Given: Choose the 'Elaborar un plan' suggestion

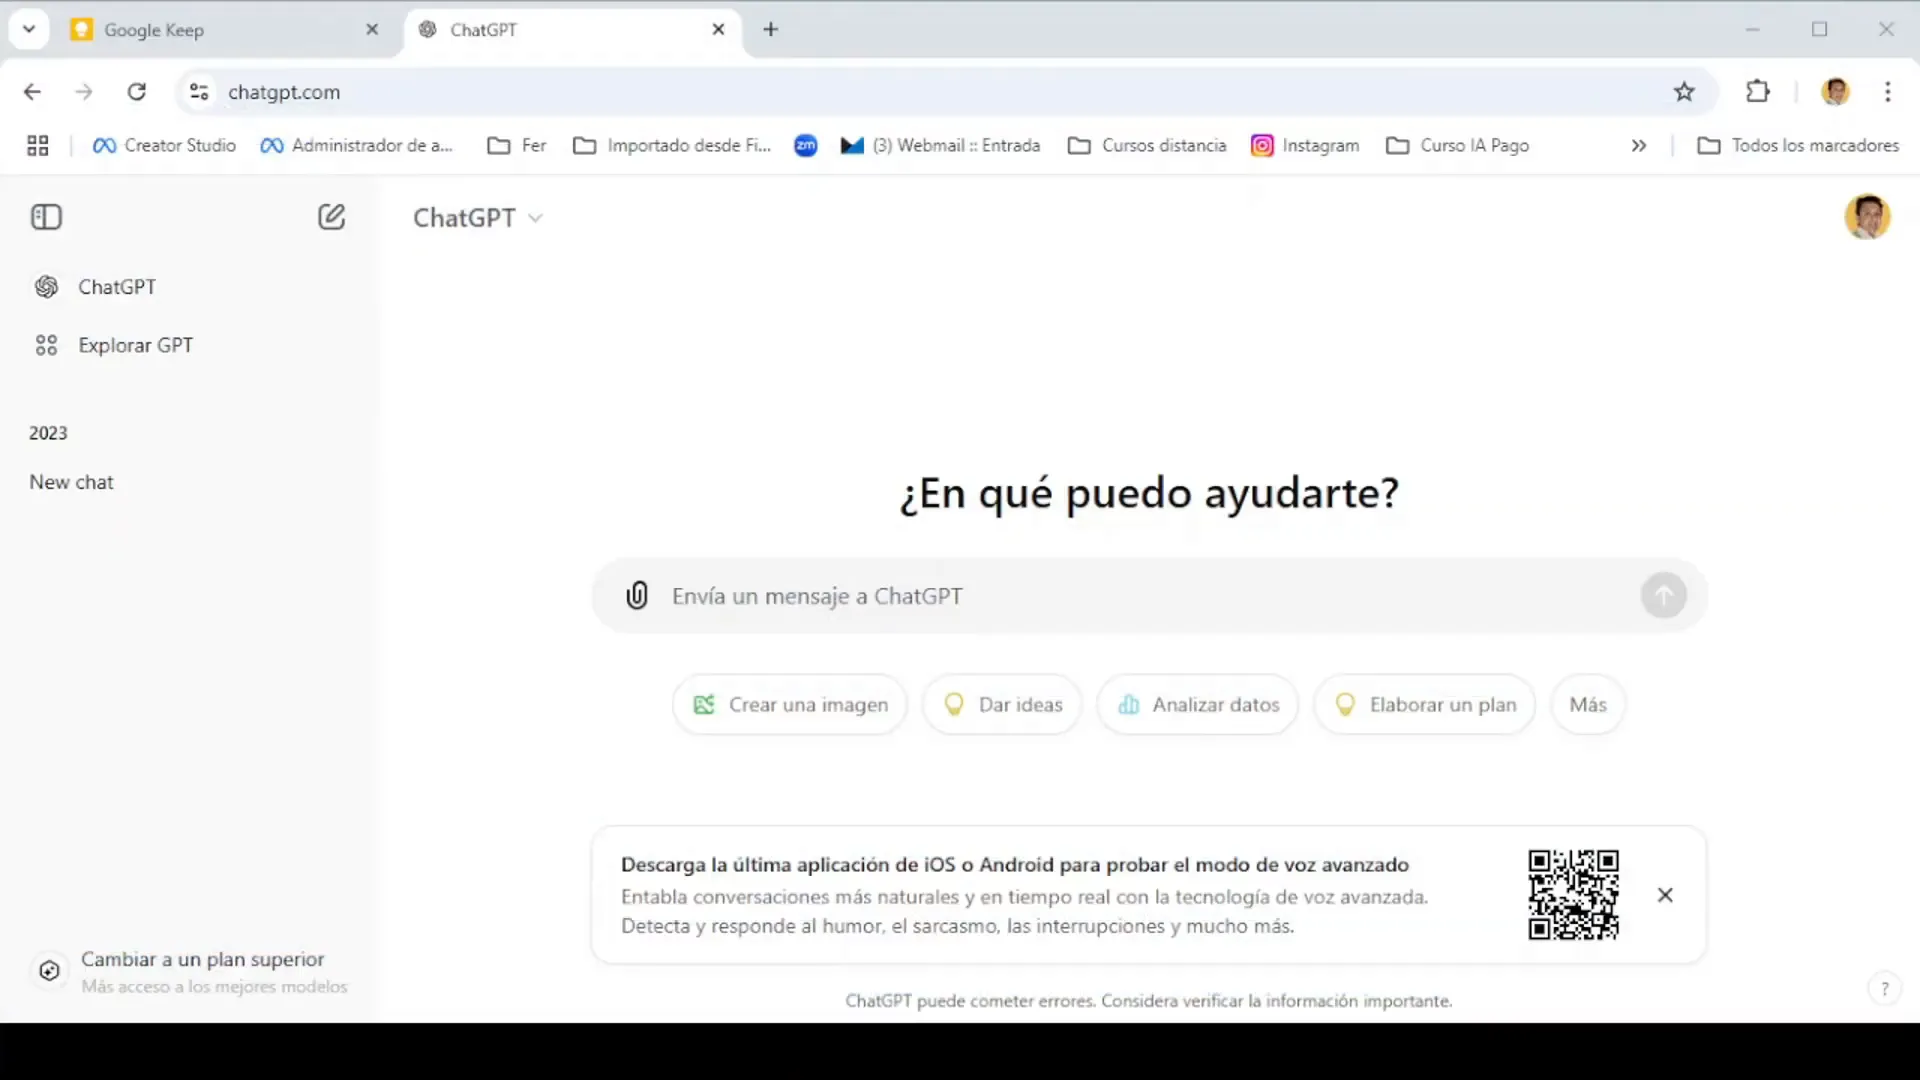Looking at the screenshot, I should (1425, 705).
